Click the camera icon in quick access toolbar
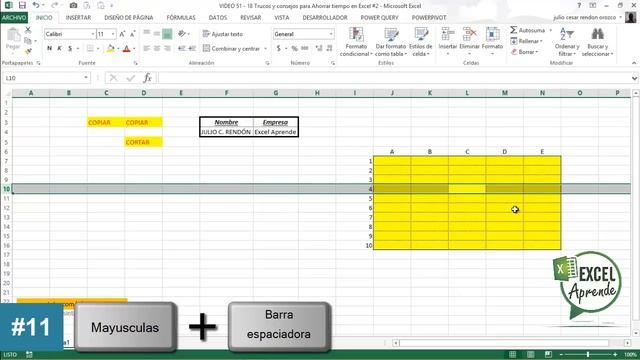This screenshot has height=360, width=640. tap(73, 5)
